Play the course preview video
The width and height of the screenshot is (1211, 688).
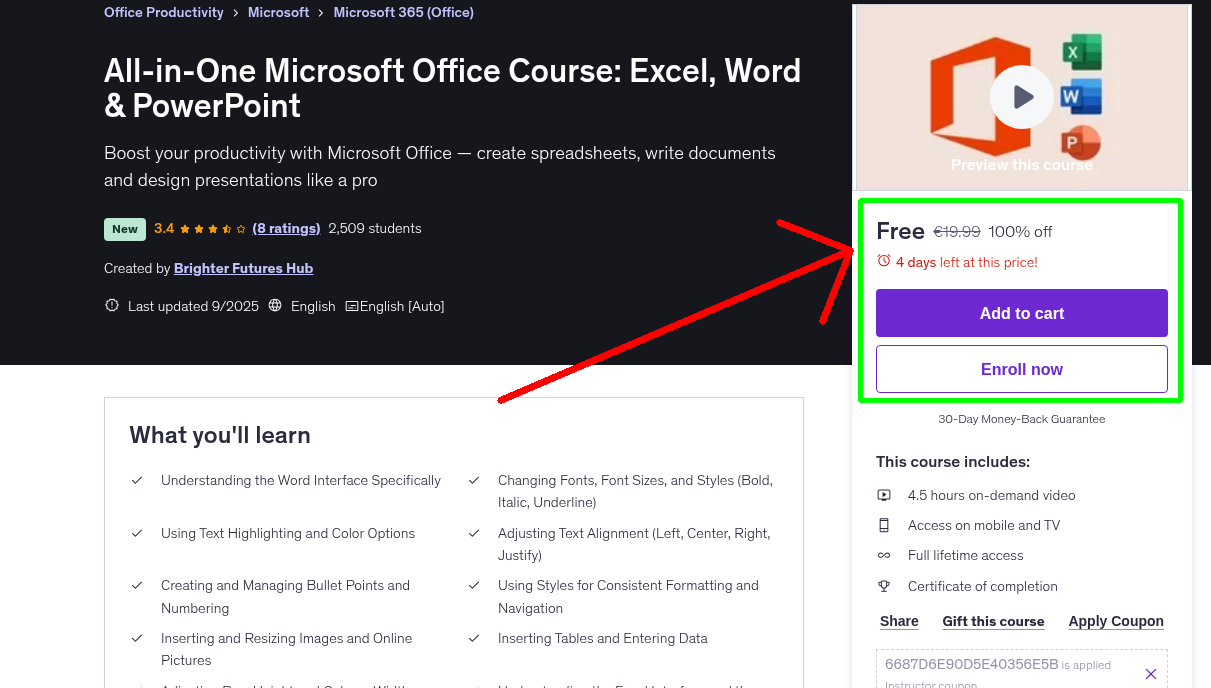(1021, 96)
